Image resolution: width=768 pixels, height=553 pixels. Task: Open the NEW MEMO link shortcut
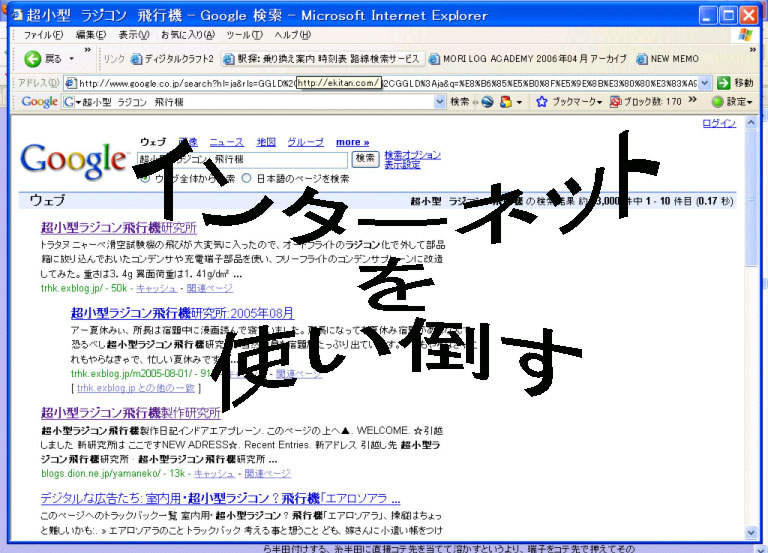click(x=667, y=59)
